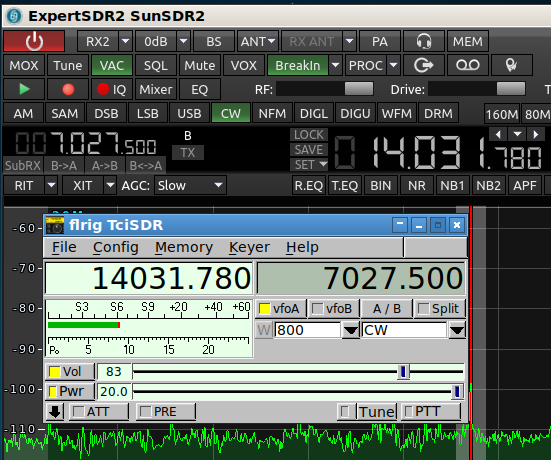Select USB mode

click(x=189, y=113)
